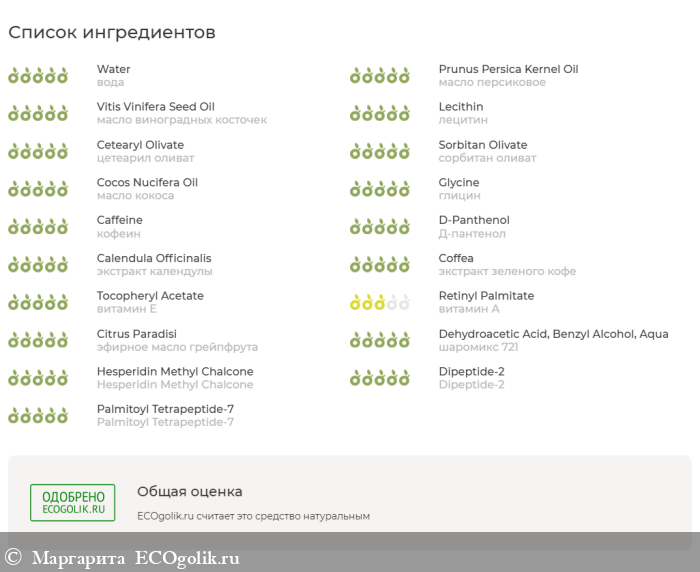Click the yellow rating icons for Retinyl Palmitate
Screen dimensions: 700x572
(380, 302)
